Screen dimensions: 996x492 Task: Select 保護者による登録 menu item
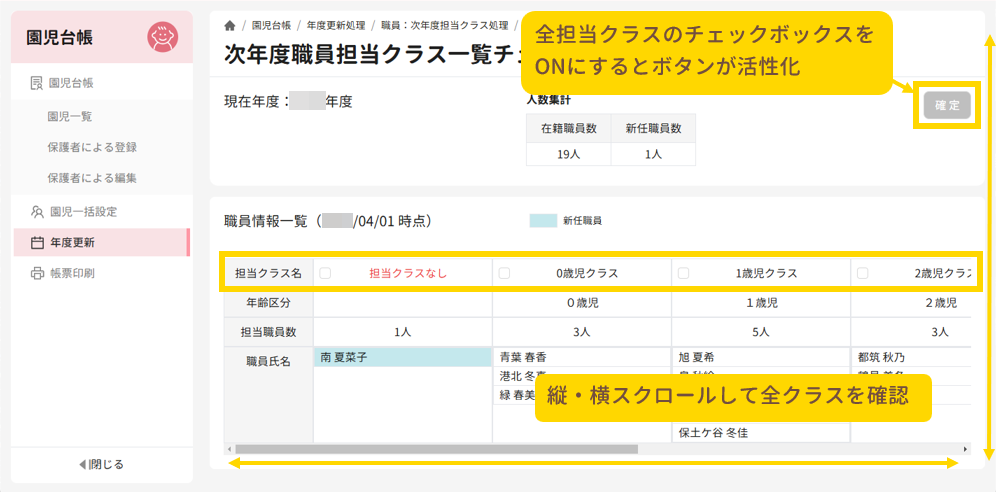pyautogui.click(x=92, y=147)
